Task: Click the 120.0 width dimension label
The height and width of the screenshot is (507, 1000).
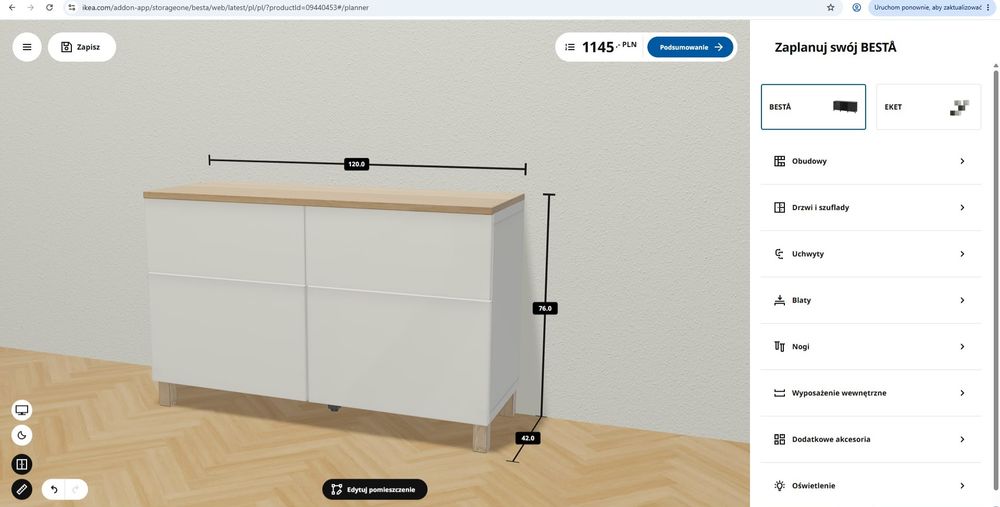Action: 356,164
